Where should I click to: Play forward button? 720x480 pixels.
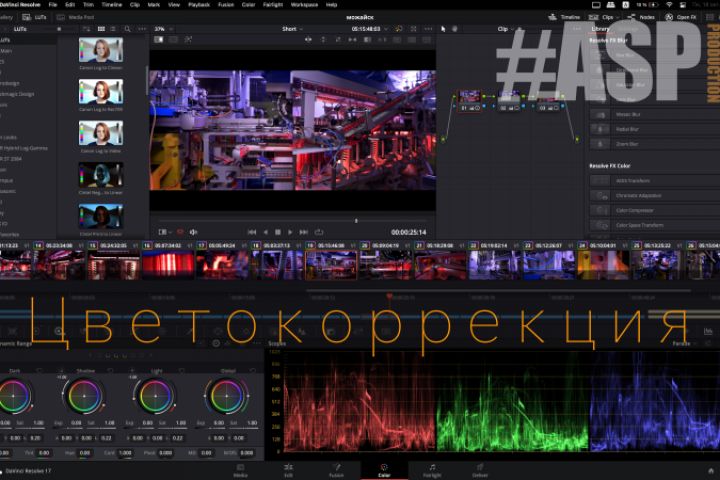[290, 232]
